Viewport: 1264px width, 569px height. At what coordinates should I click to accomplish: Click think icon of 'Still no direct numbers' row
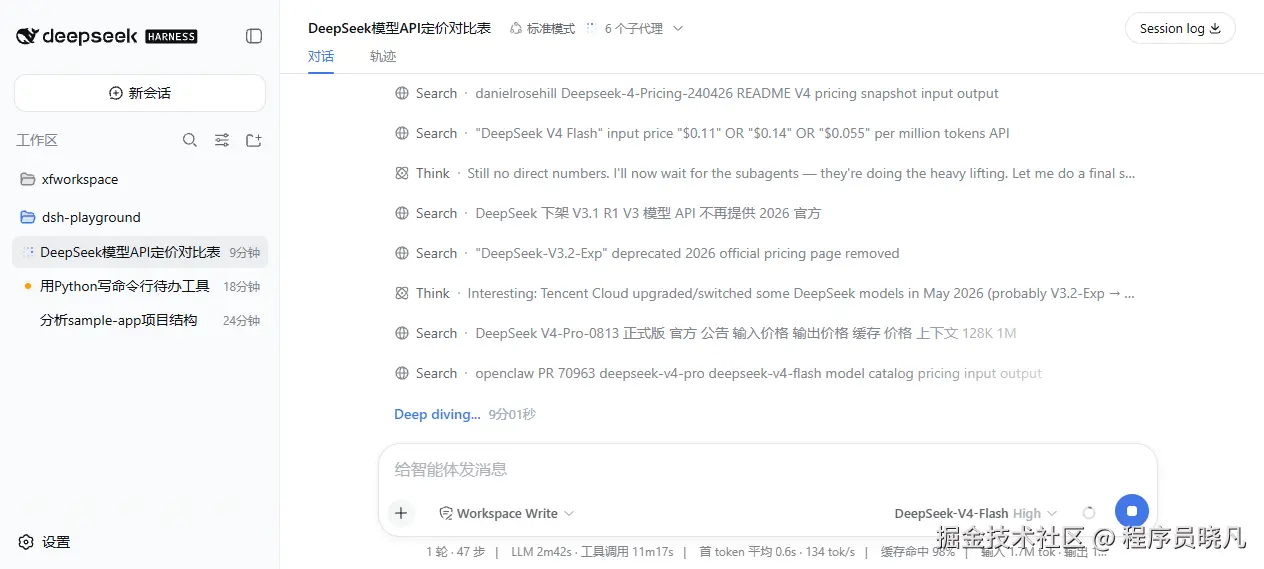402,173
